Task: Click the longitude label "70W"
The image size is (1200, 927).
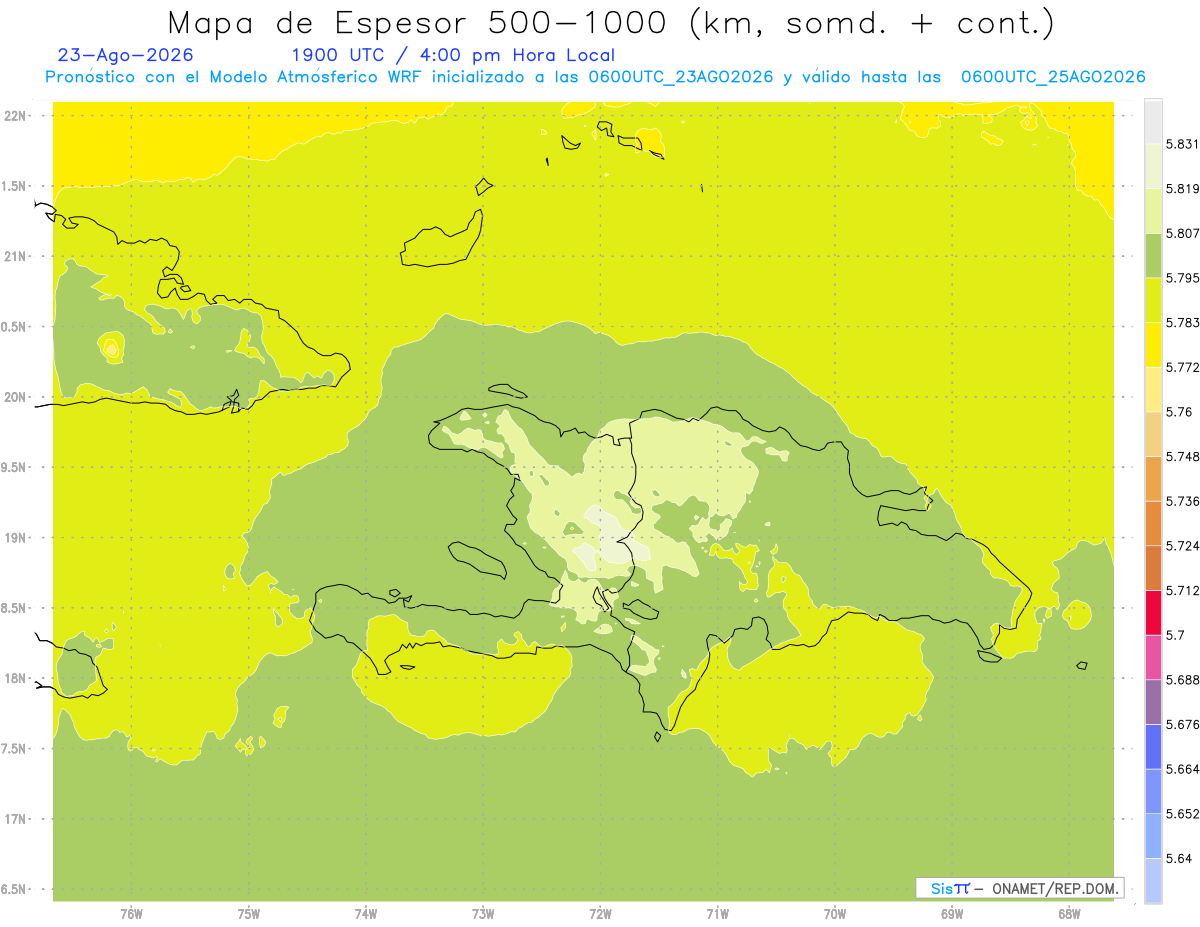Action: (834, 914)
